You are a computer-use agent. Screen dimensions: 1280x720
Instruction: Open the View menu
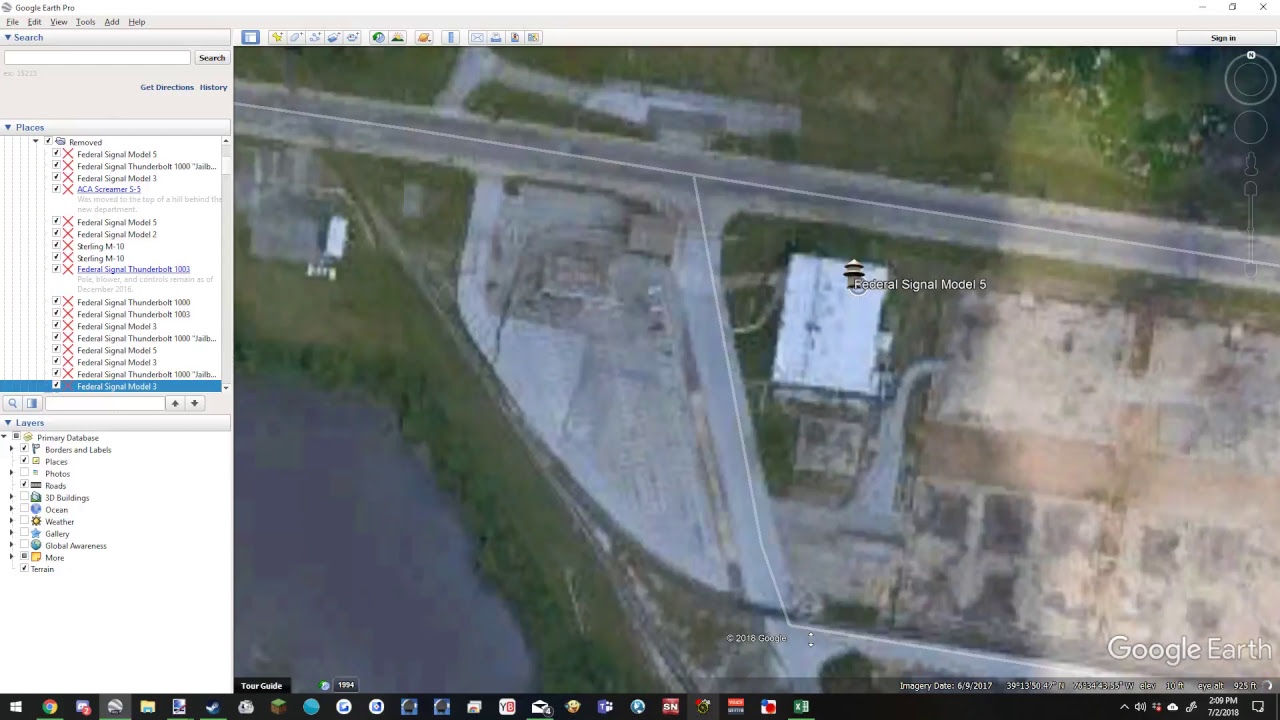pos(59,22)
